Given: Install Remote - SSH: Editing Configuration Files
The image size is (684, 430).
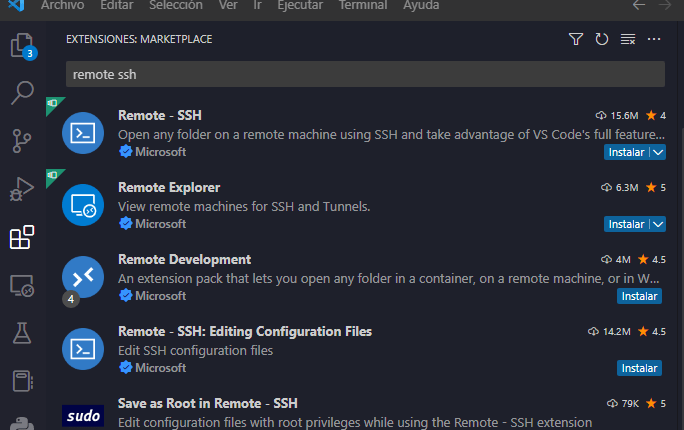Looking at the screenshot, I should pyautogui.click(x=639, y=368).
